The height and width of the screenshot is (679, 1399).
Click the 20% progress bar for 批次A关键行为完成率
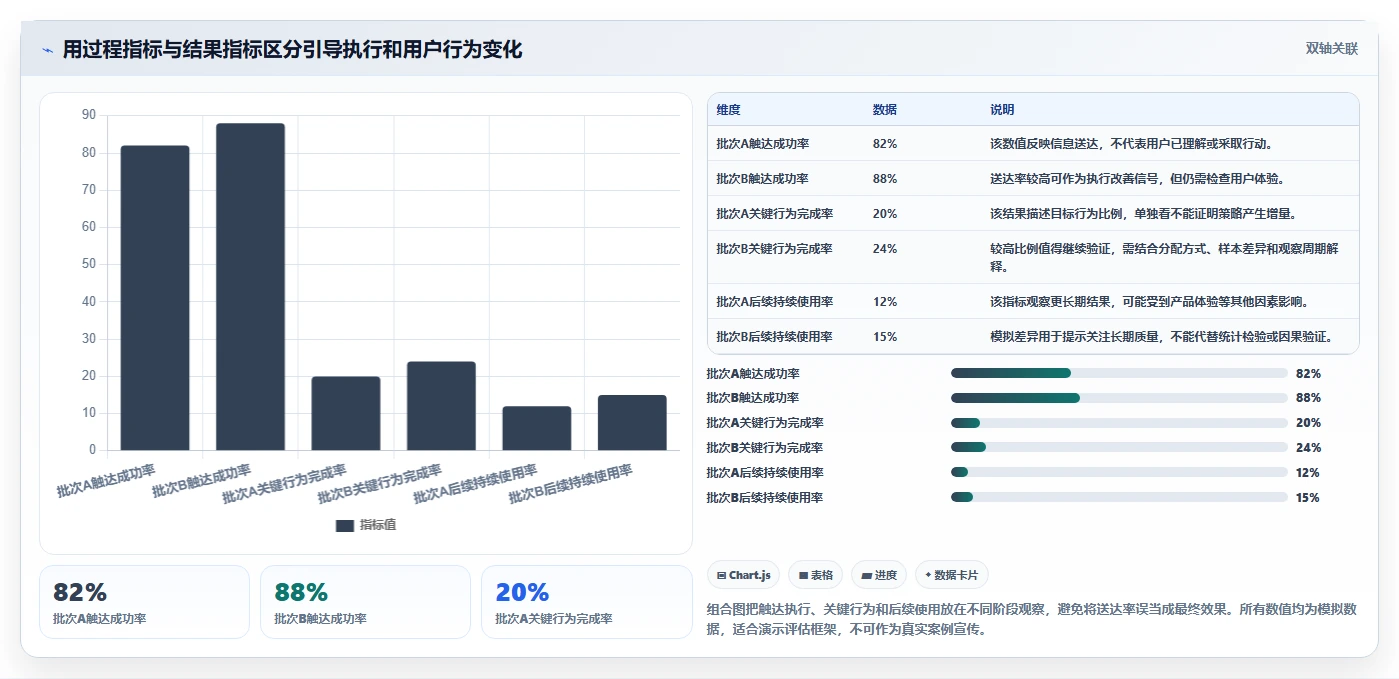pos(1119,423)
